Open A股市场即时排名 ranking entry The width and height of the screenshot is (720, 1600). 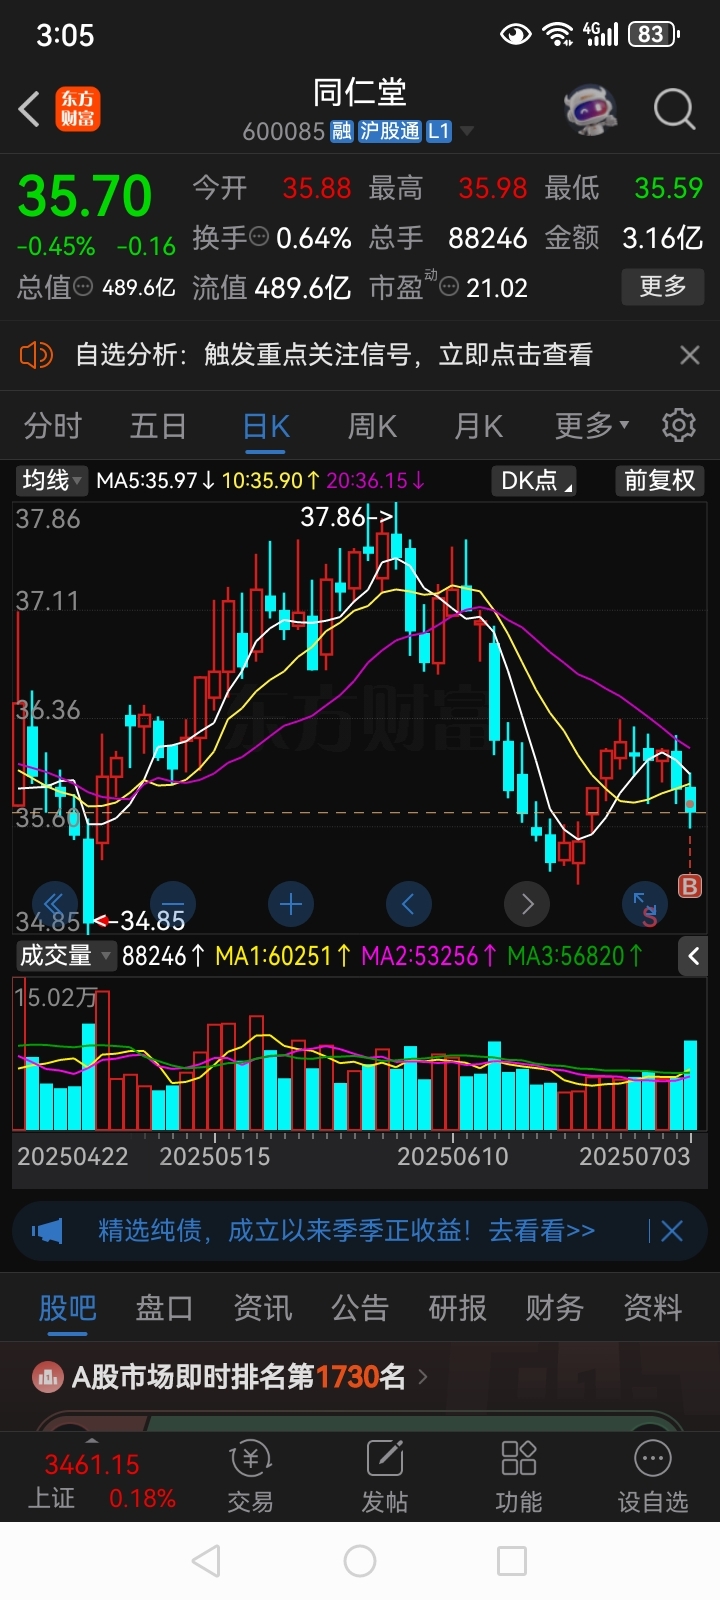click(x=230, y=1377)
